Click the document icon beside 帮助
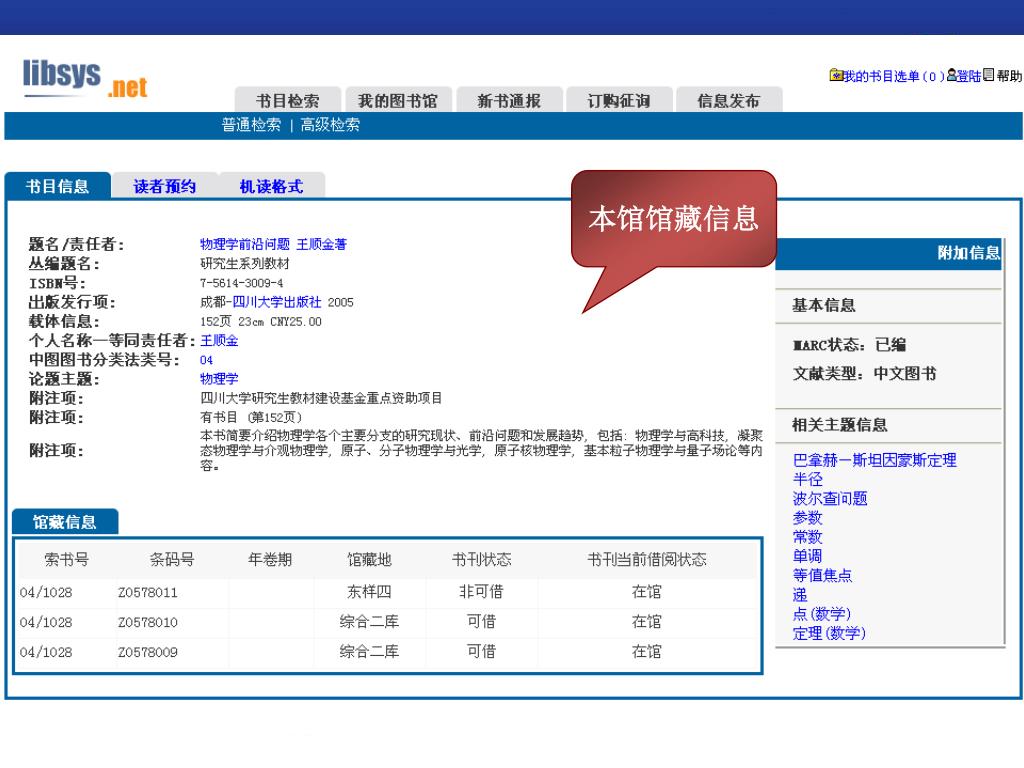The image size is (1024, 768). 988,75
